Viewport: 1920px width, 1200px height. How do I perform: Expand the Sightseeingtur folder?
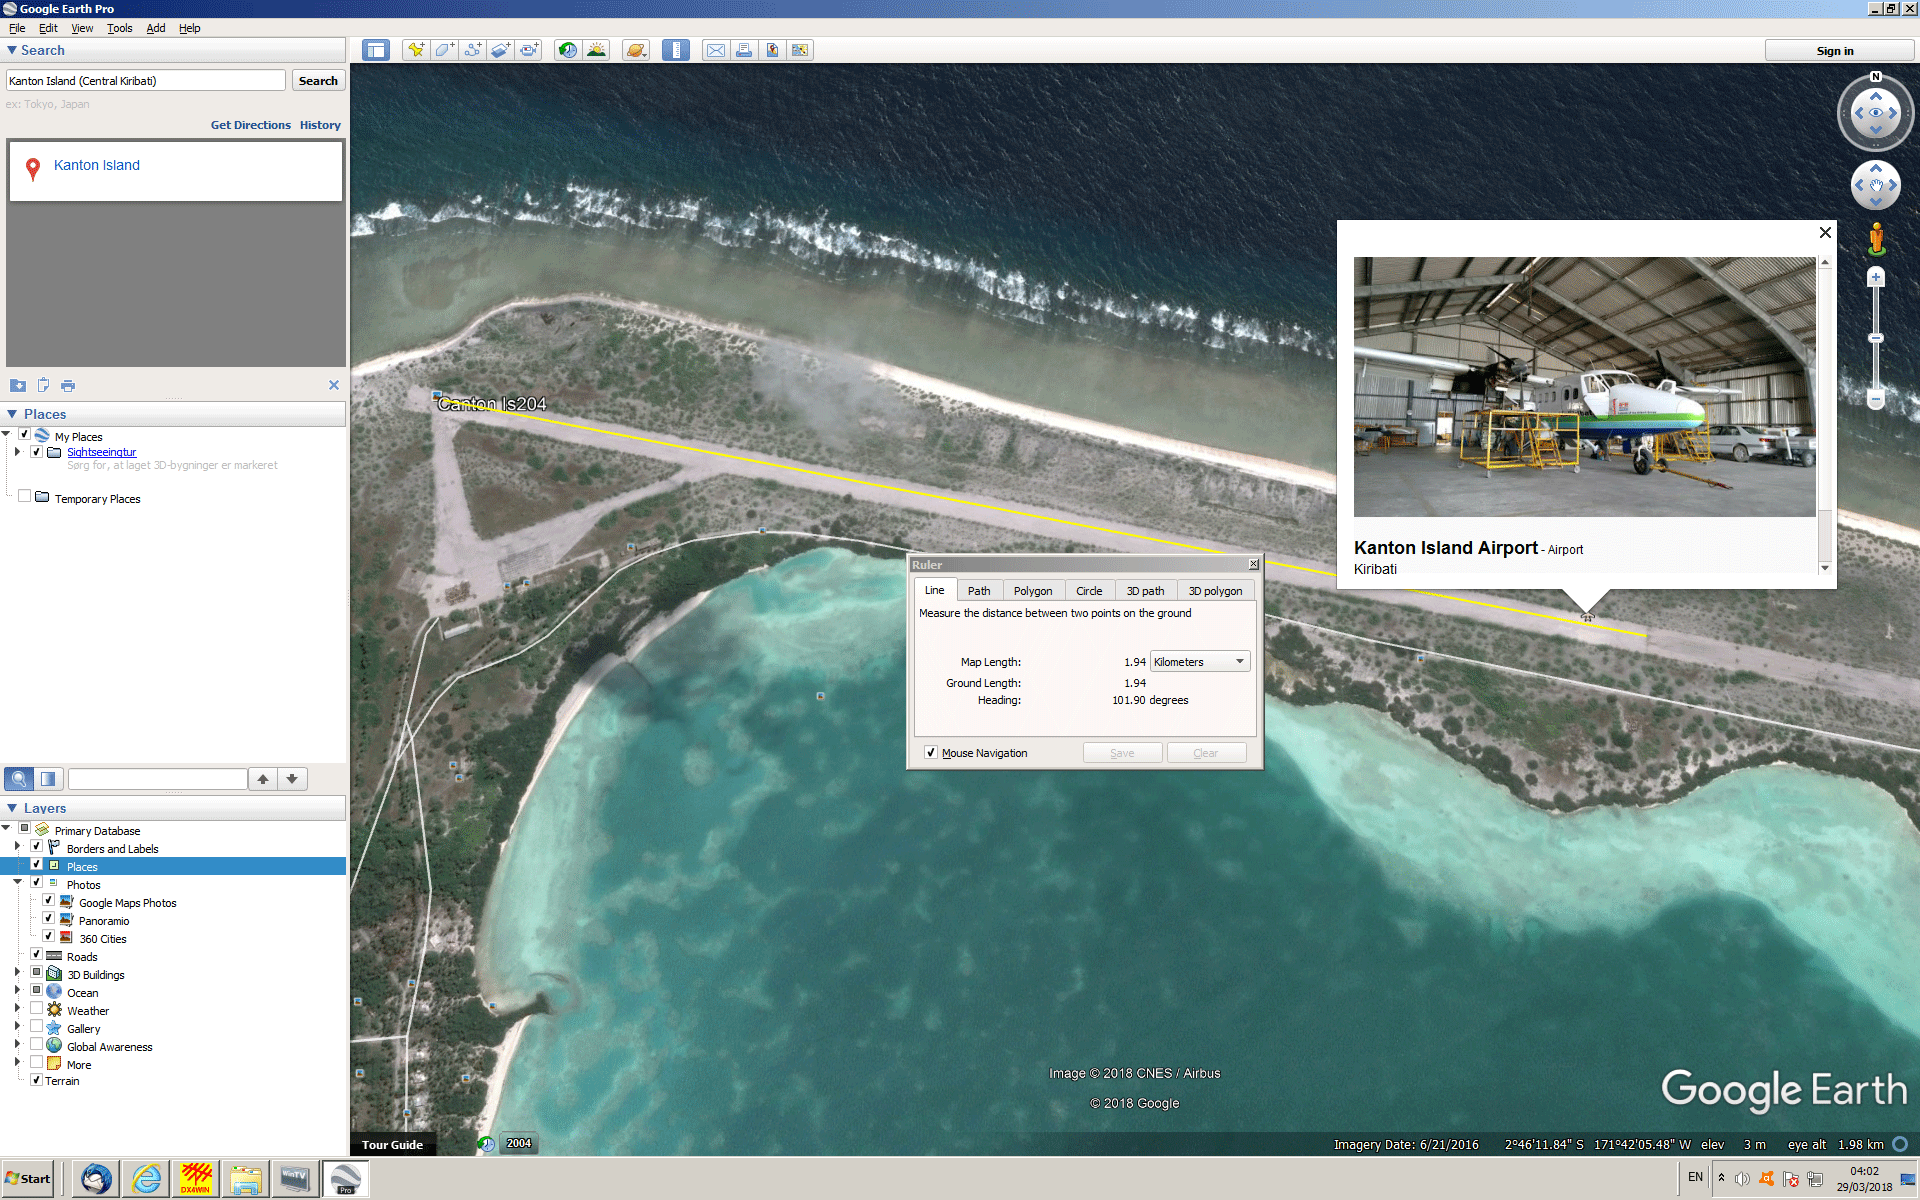(17, 452)
